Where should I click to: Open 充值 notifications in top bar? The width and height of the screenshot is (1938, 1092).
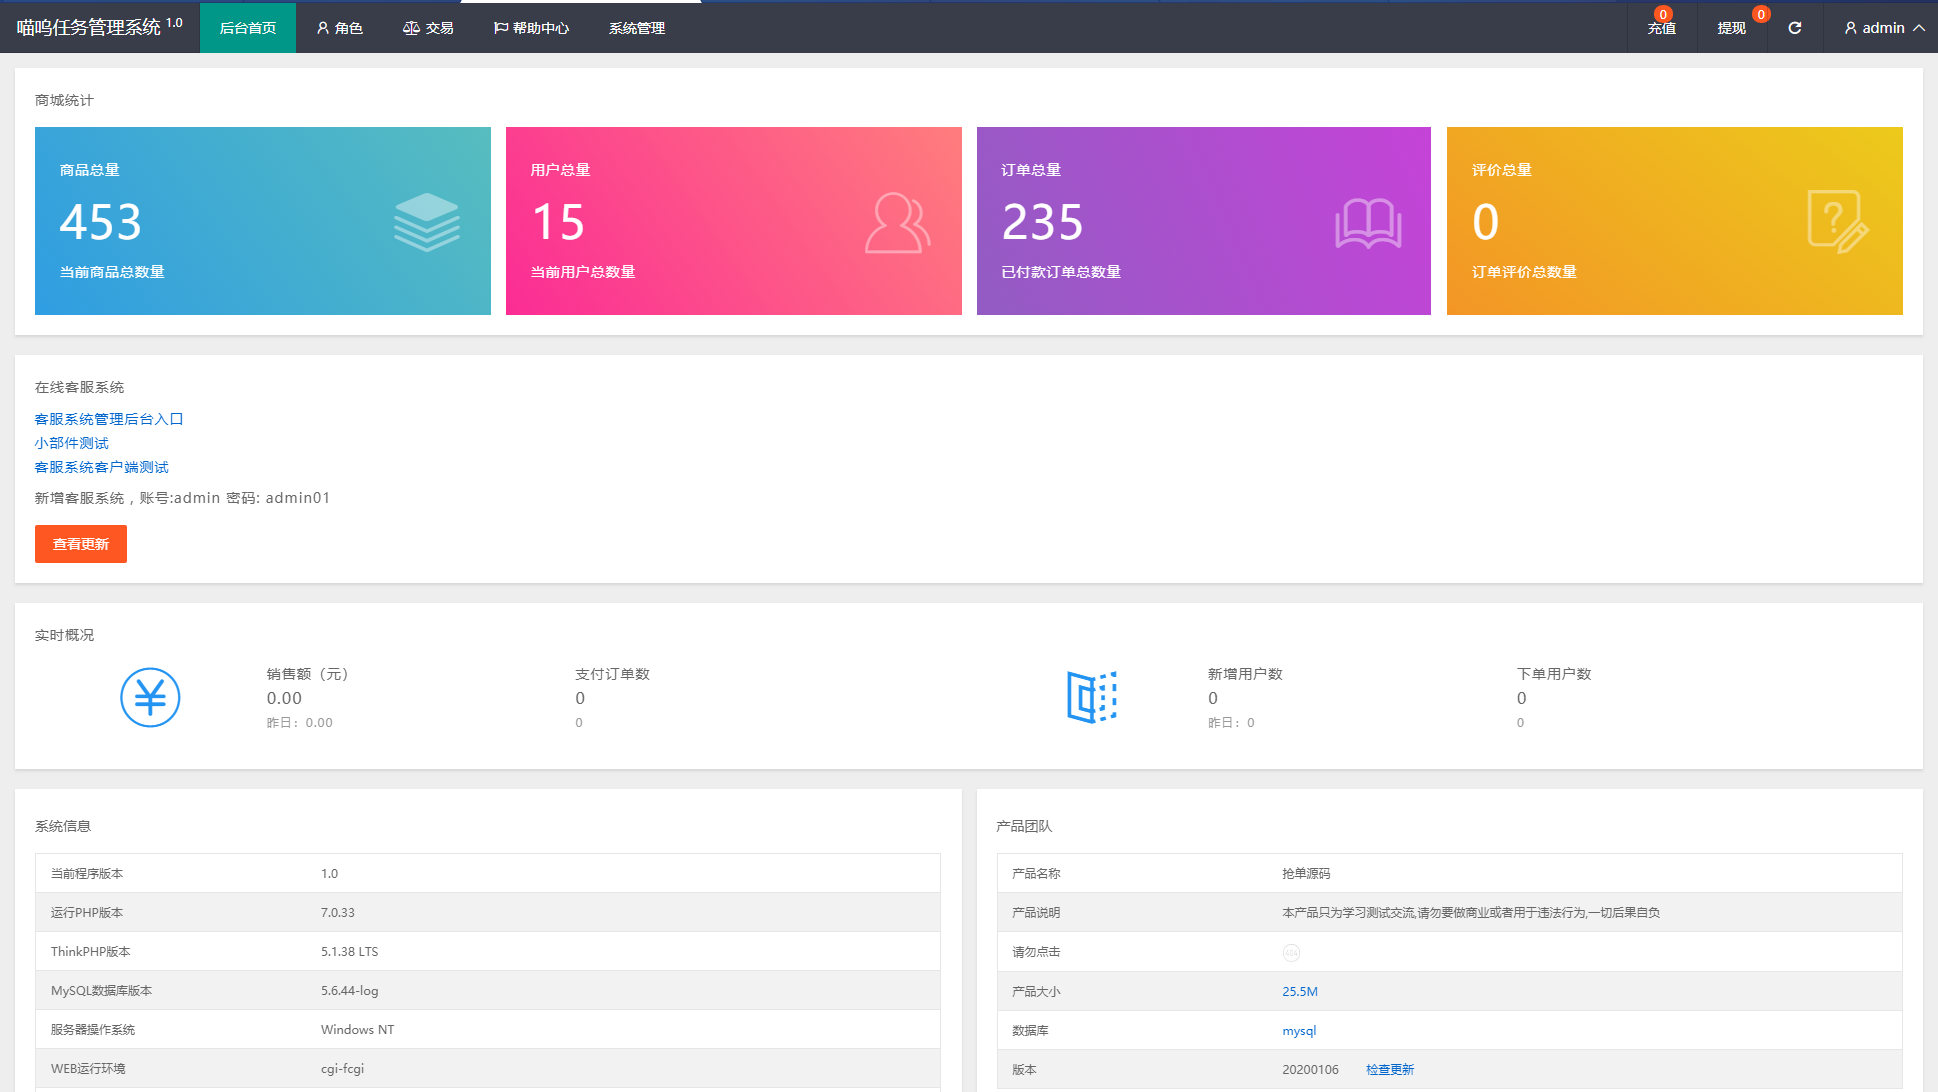pos(1661,28)
